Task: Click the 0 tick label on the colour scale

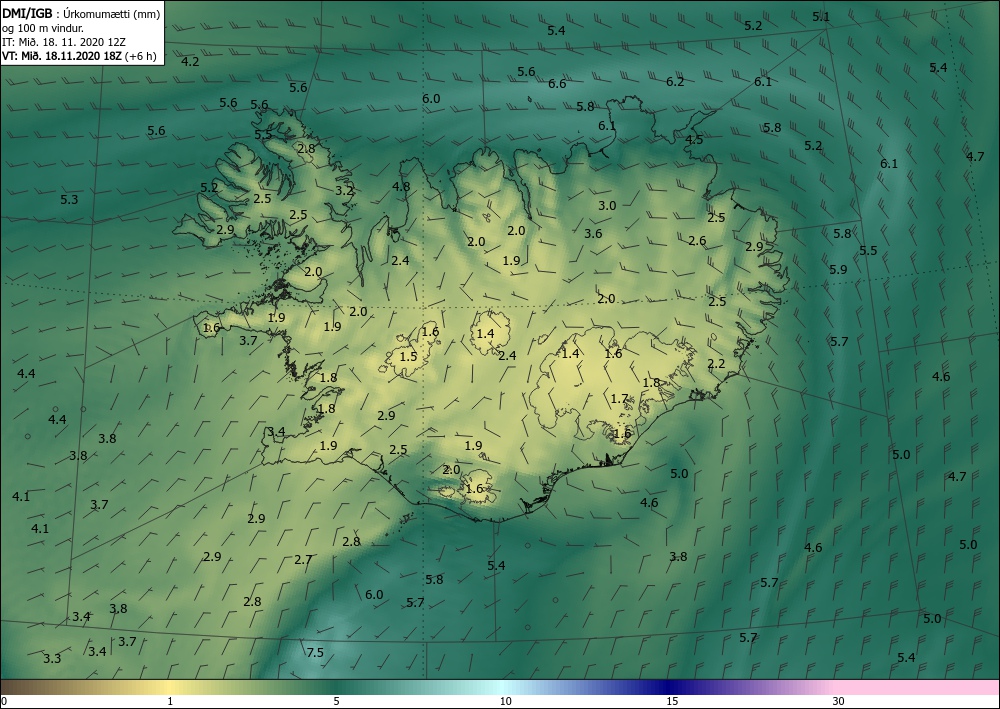Action: (x=4, y=701)
